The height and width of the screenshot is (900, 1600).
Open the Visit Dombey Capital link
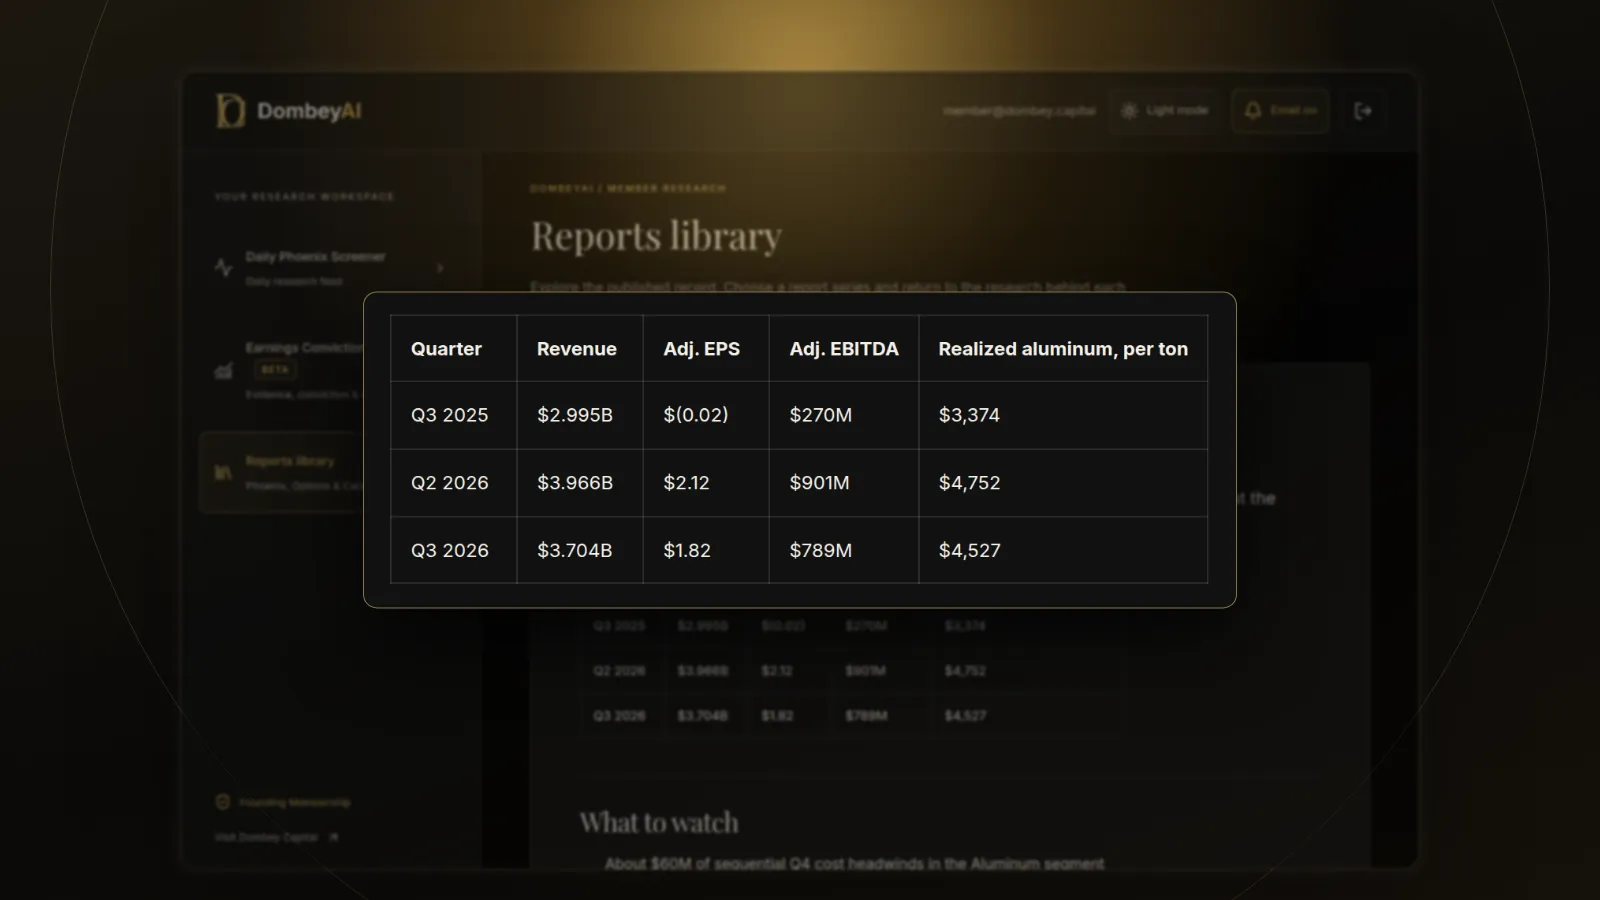[x=276, y=837]
